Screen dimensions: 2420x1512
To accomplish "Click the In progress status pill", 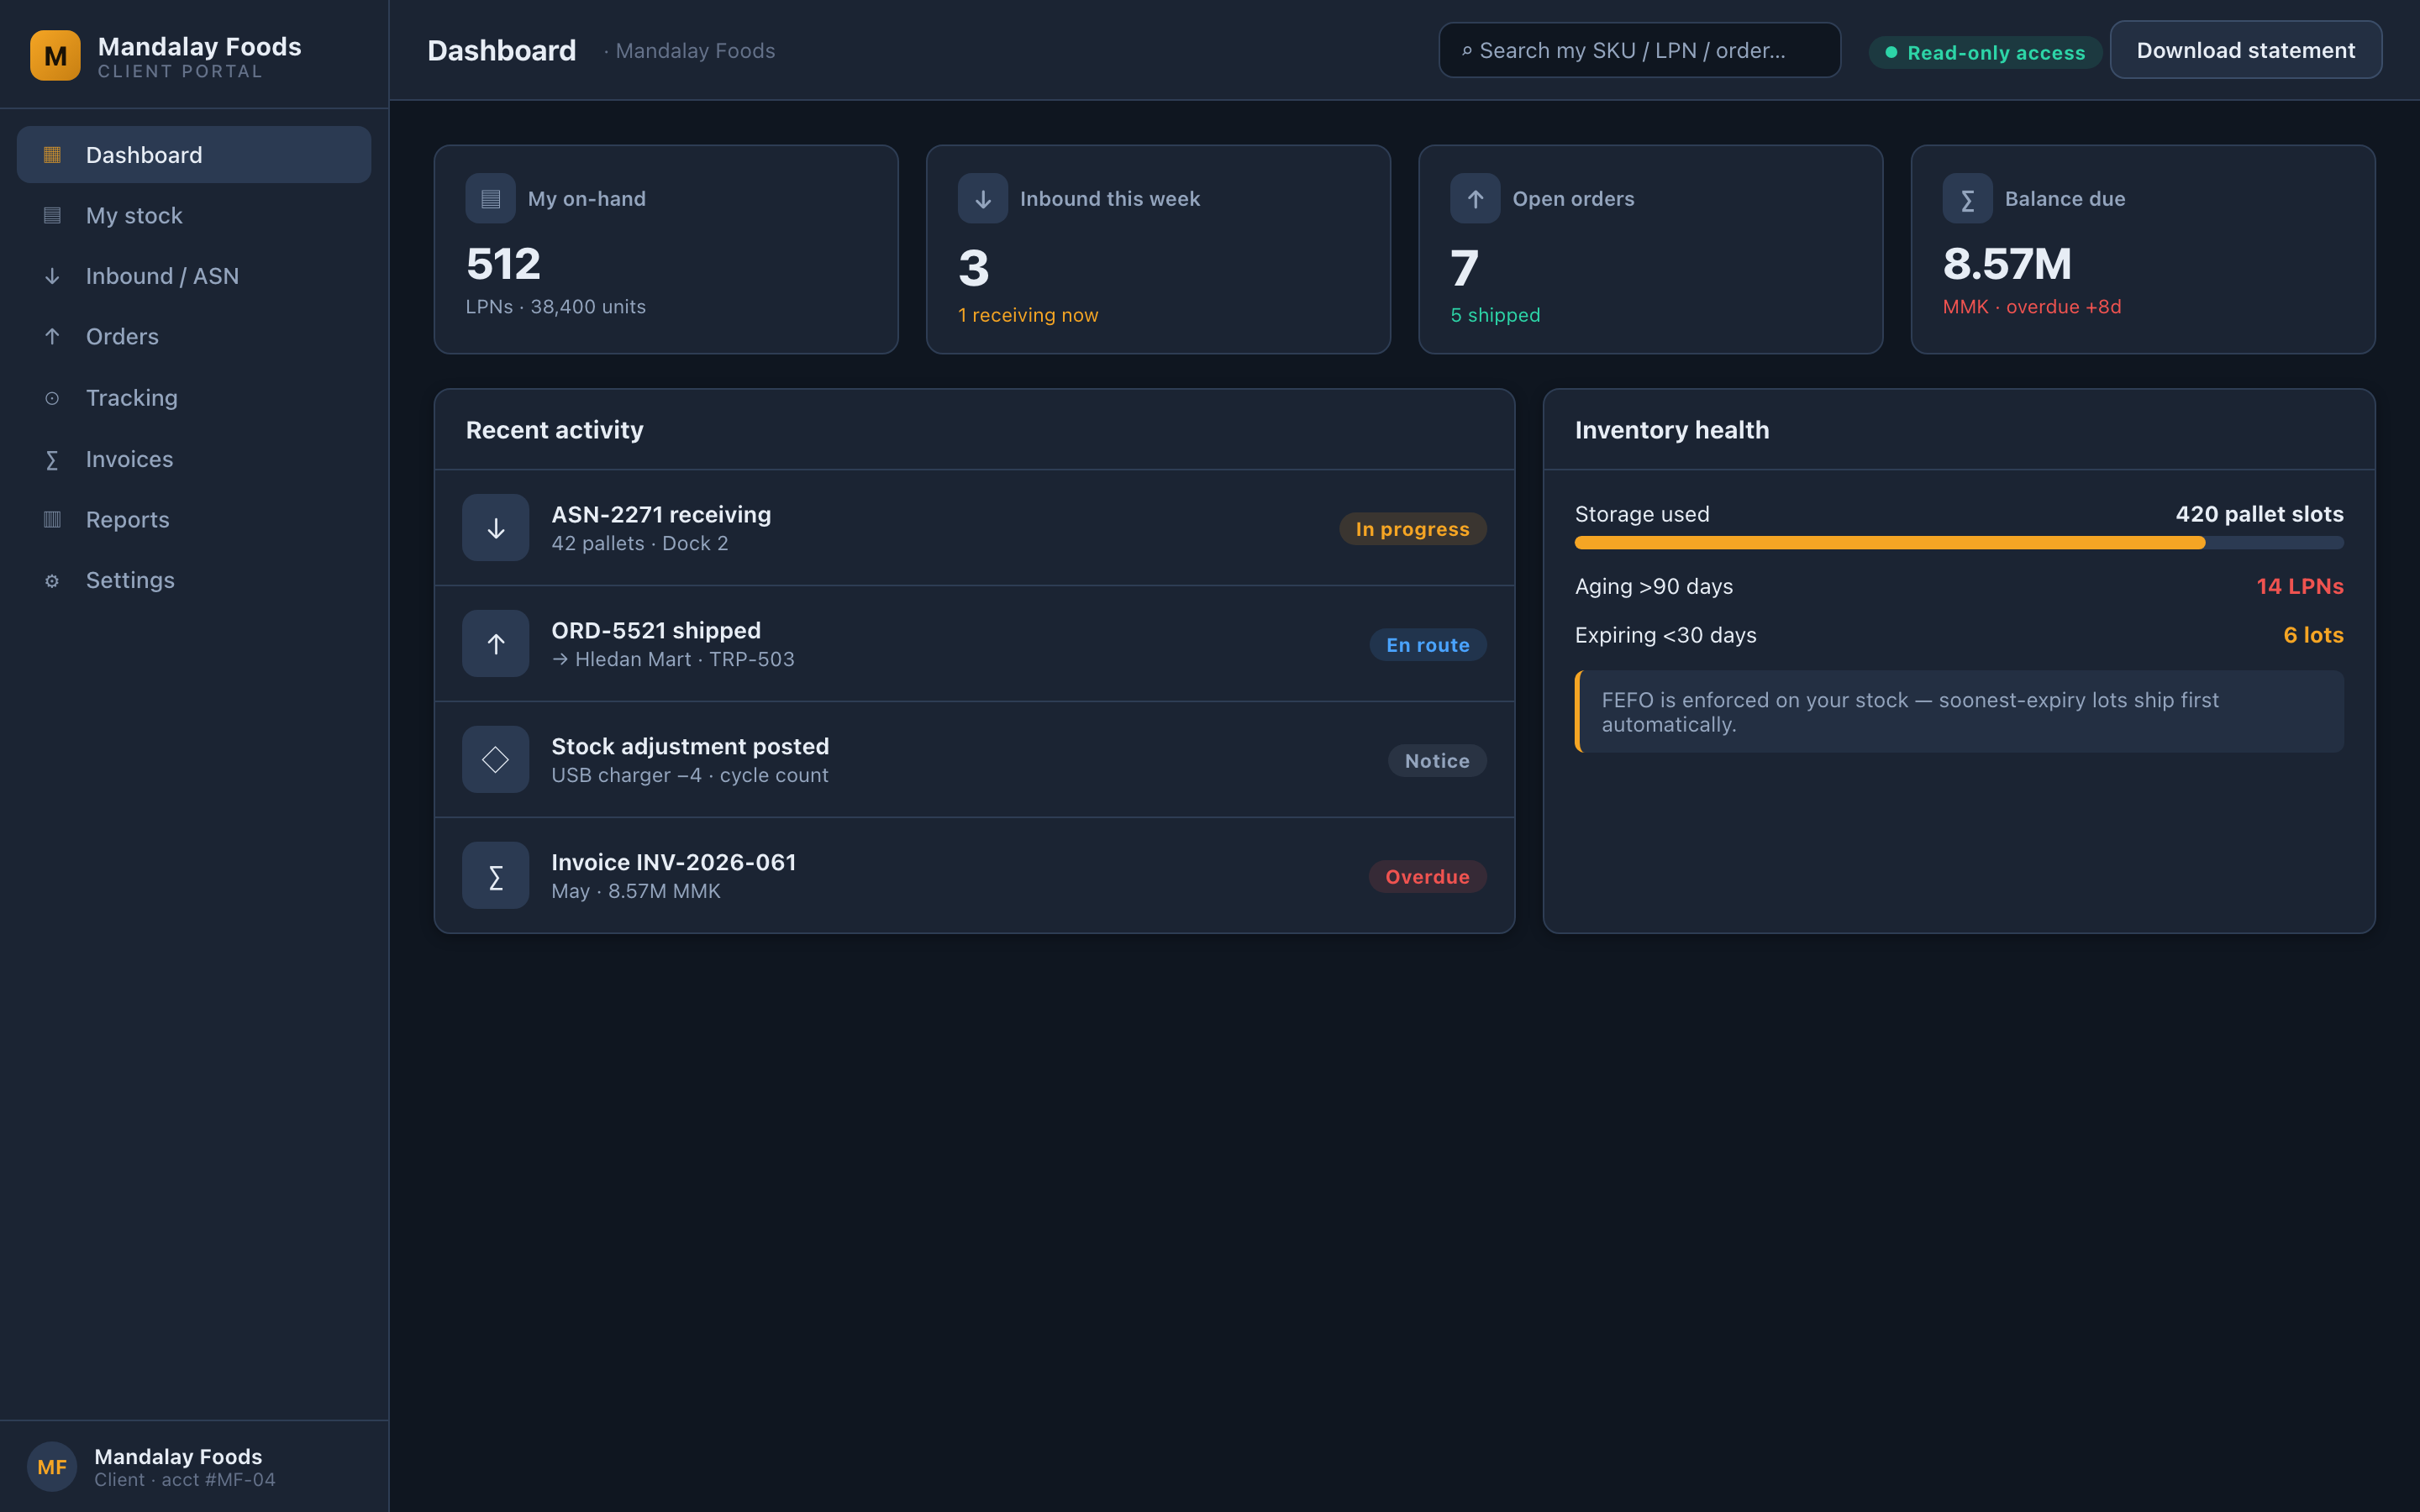I will pyautogui.click(x=1412, y=529).
